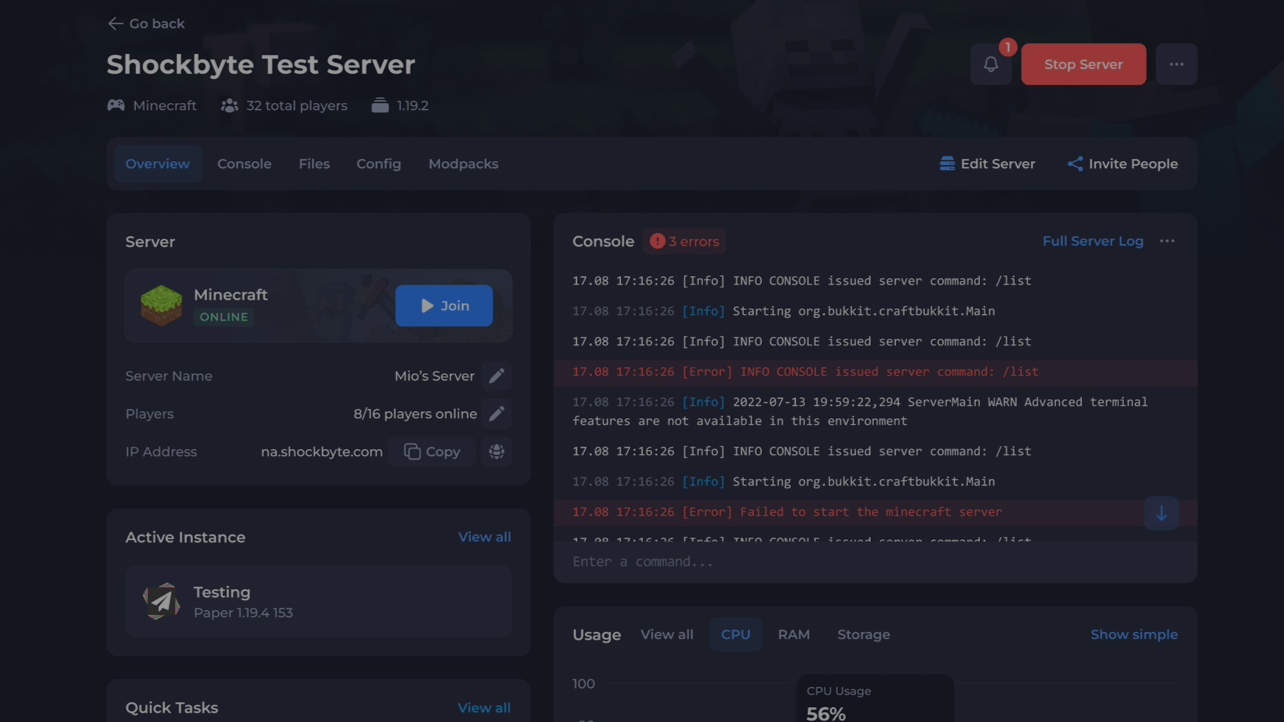This screenshot has width=1284, height=722.
Task: Switch usage to RAM tab
Action: pyautogui.click(x=794, y=635)
